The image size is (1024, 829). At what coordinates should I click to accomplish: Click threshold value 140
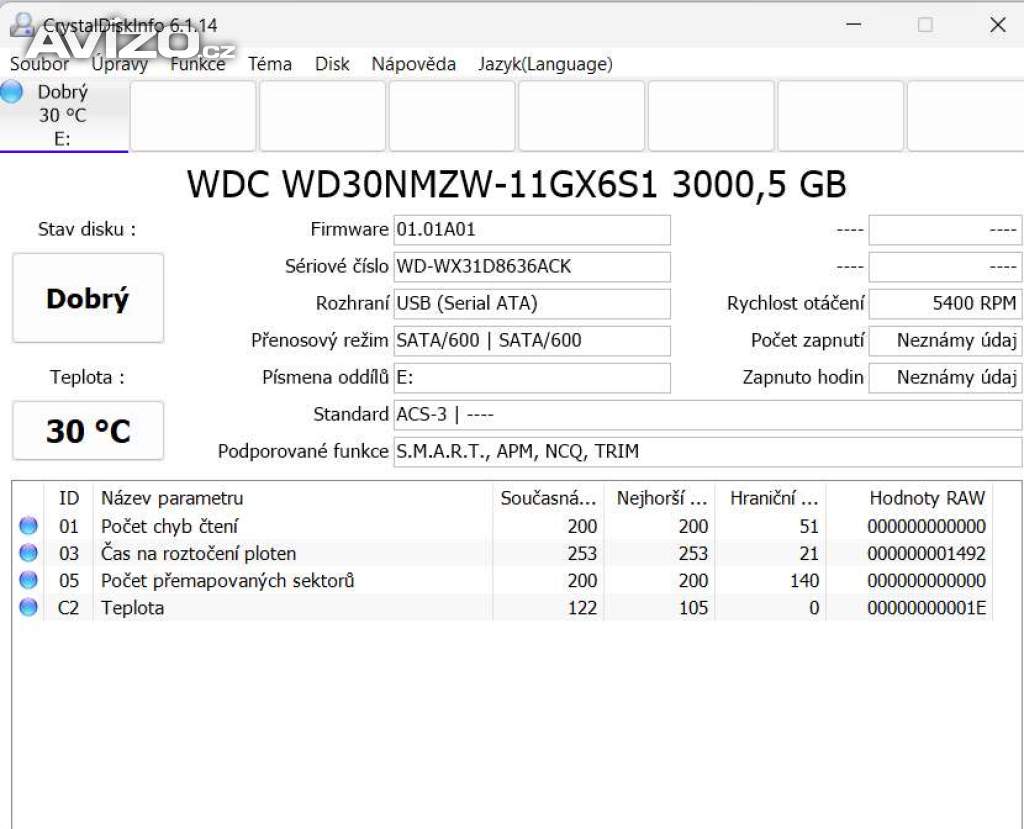pyautogui.click(x=804, y=580)
